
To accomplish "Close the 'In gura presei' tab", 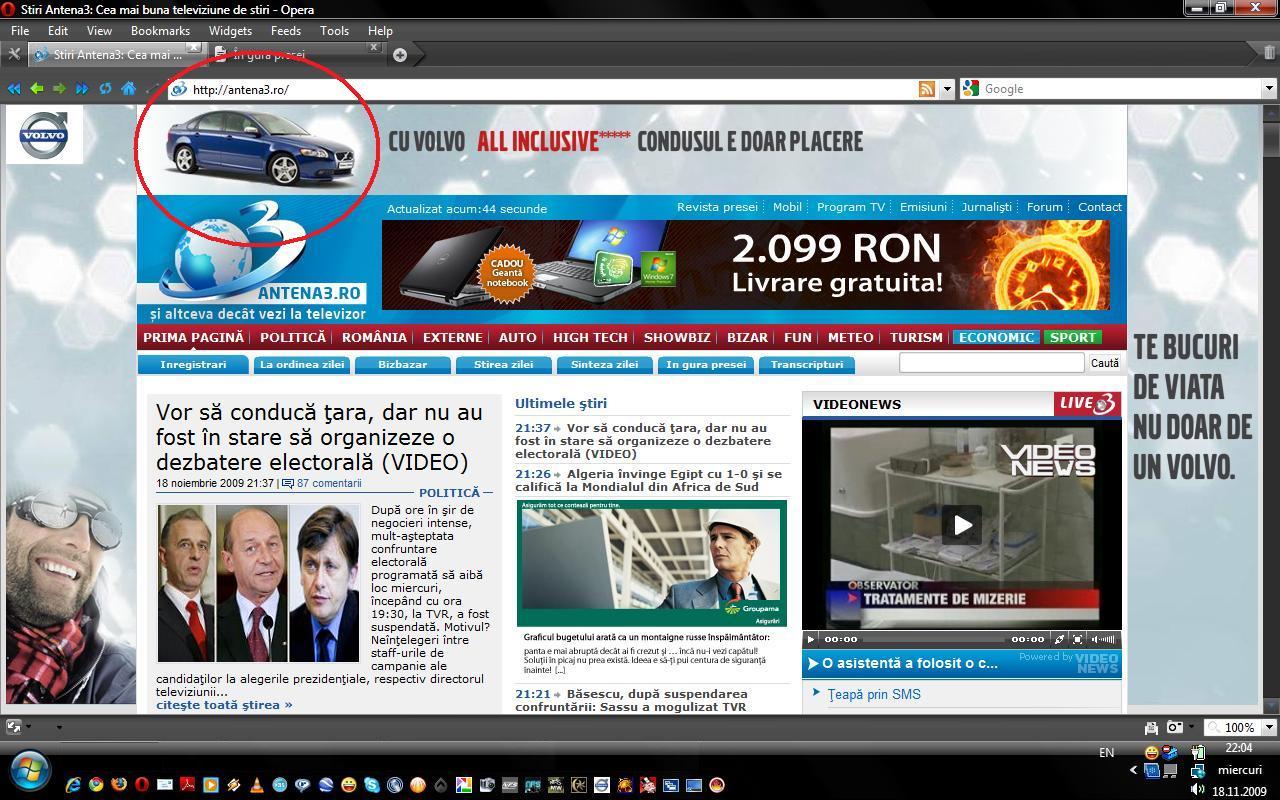I will (x=374, y=47).
